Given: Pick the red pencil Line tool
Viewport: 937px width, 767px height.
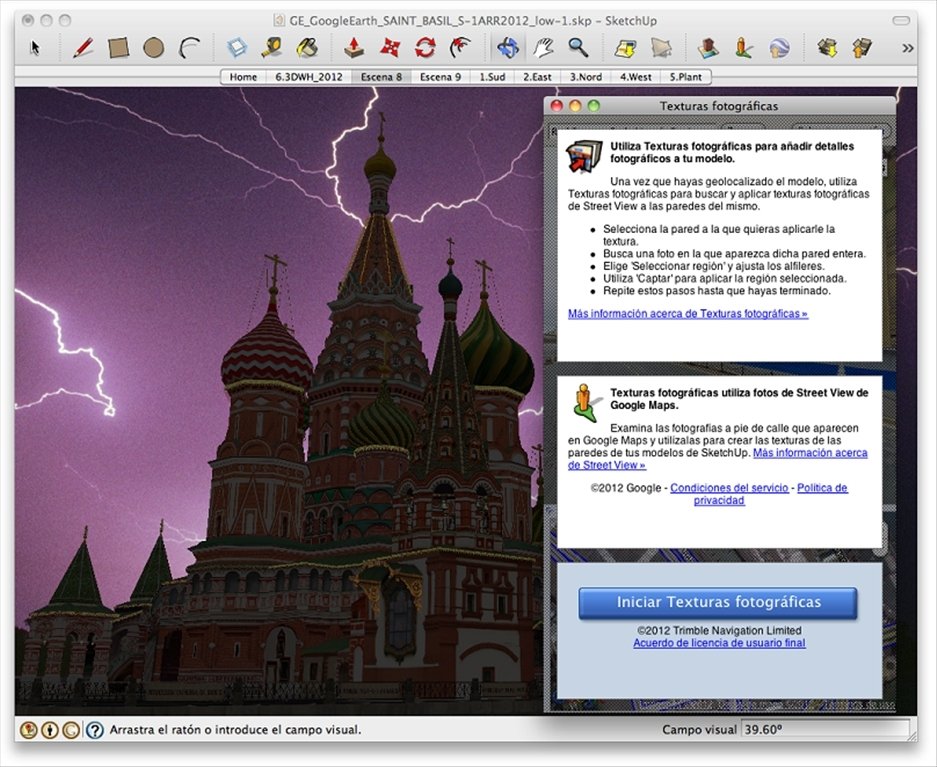Looking at the screenshot, I should [x=83, y=48].
